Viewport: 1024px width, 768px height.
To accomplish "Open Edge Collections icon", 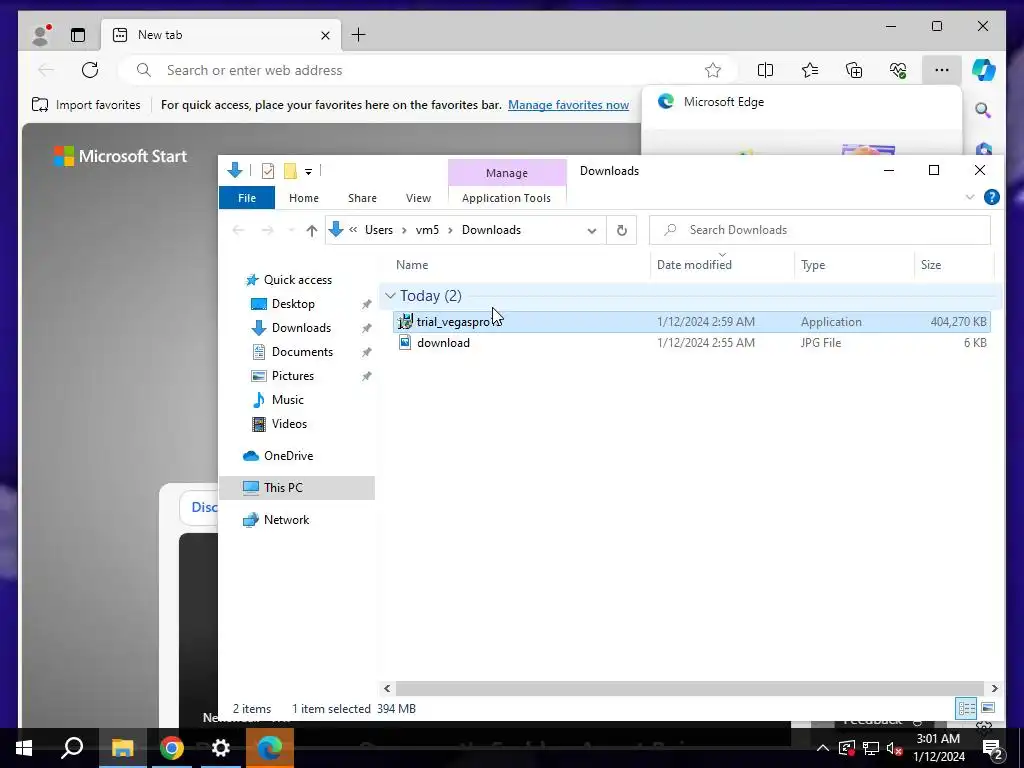I will coord(854,70).
